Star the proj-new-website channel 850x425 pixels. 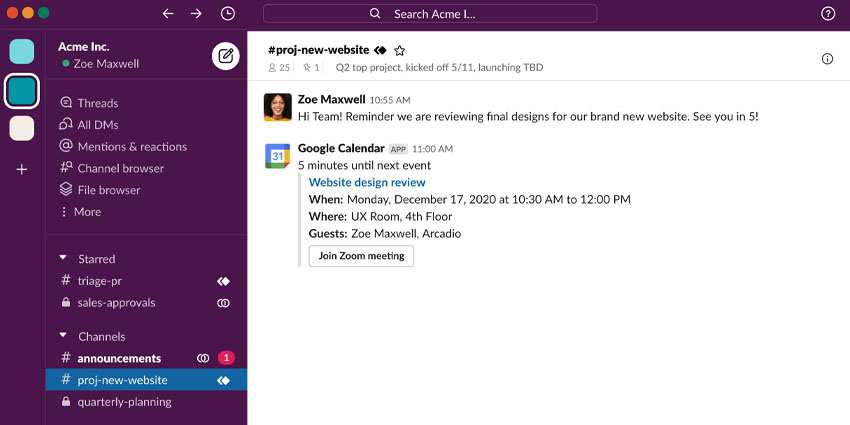[x=400, y=50]
